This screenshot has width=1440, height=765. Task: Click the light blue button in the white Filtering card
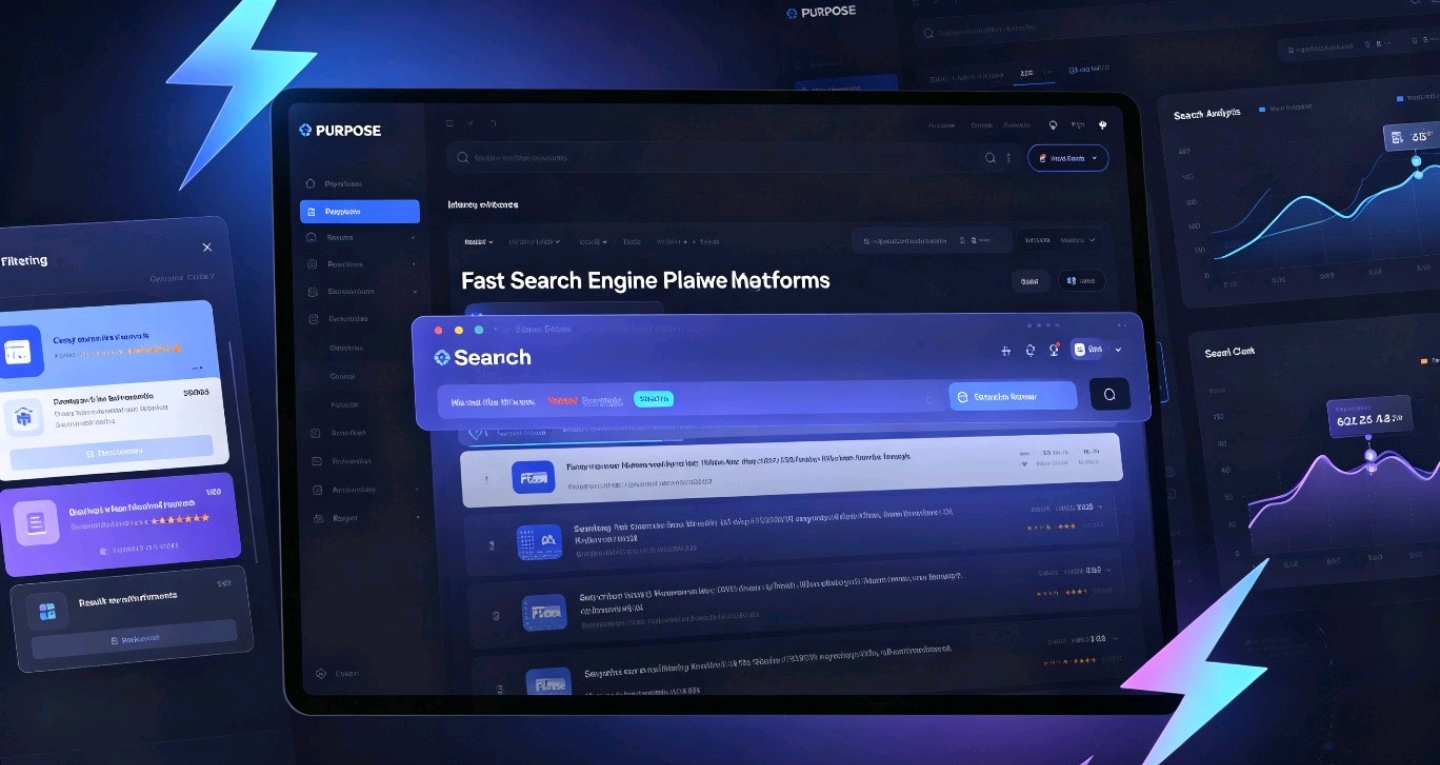coord(110,451)
